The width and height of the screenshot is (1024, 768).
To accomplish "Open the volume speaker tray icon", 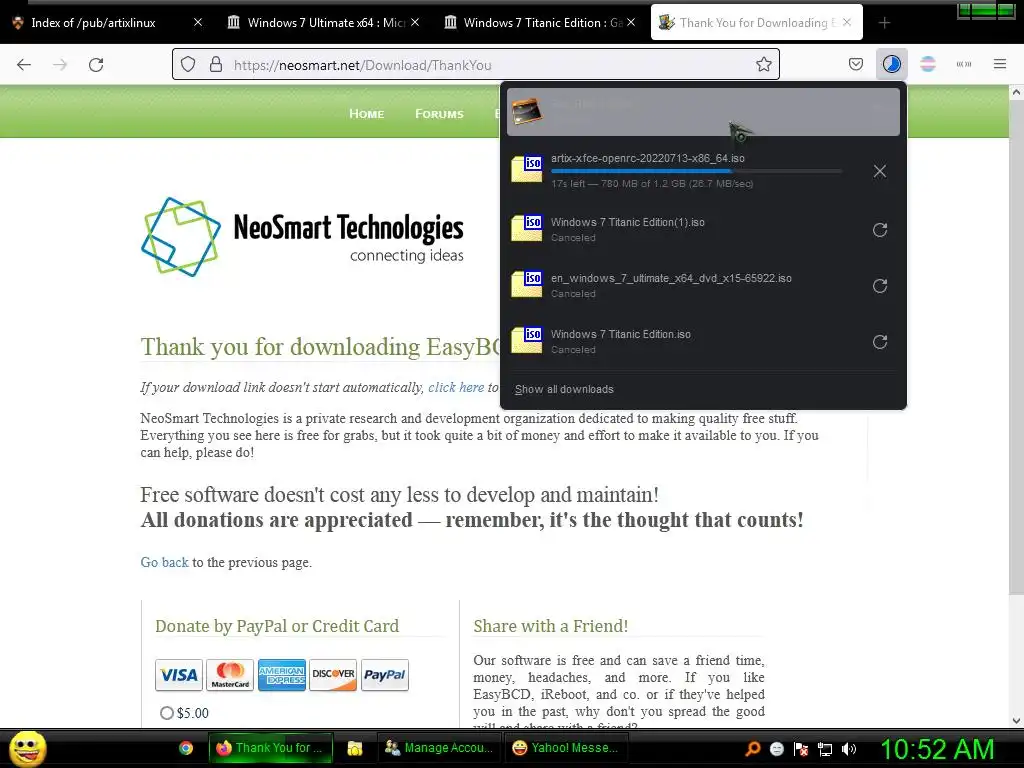I will [x=849, y=749].
